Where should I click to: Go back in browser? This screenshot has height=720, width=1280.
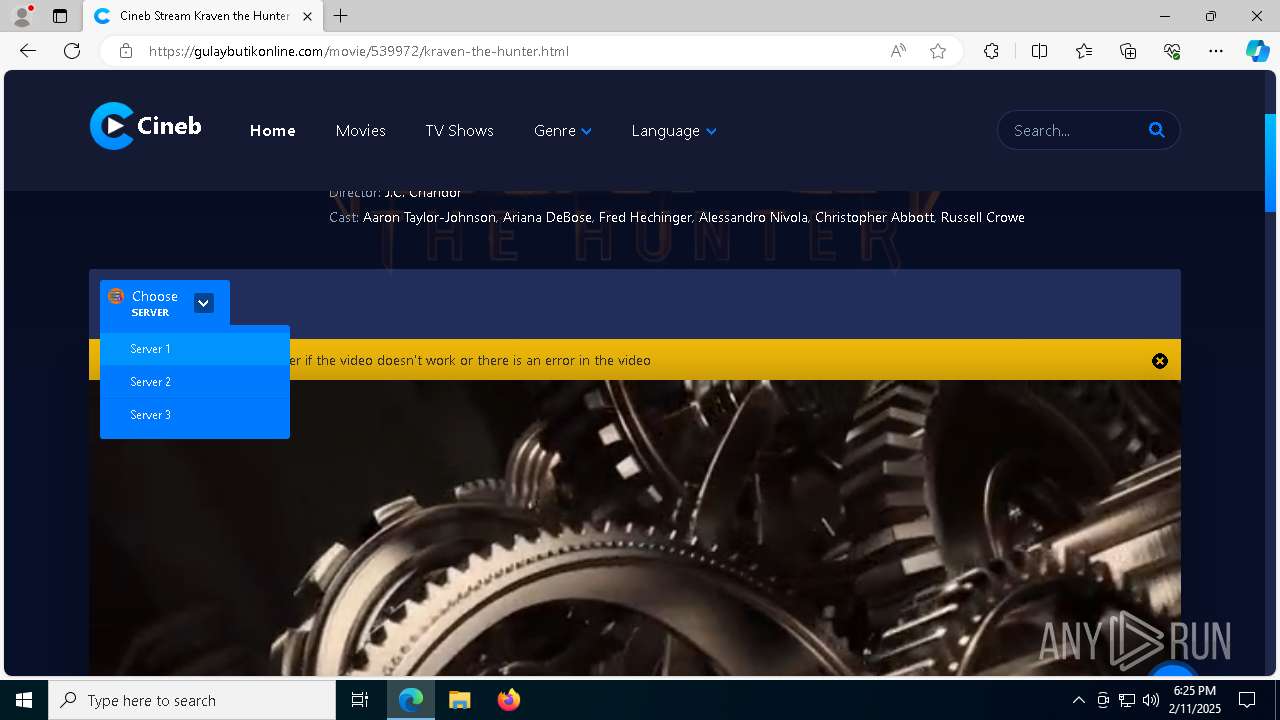[x=28, y=51]
